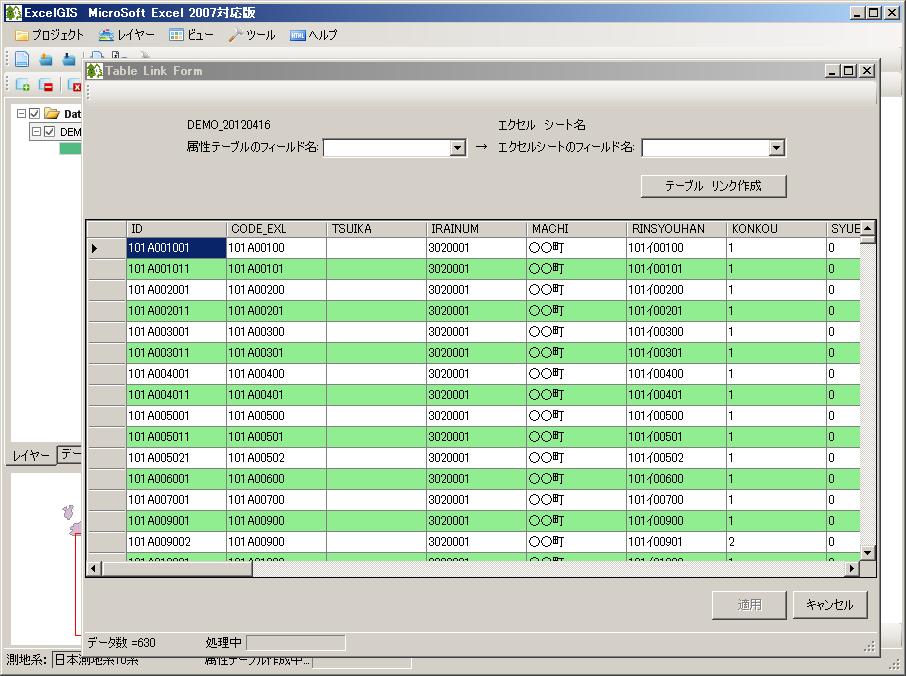
Task: Click the new document toolbar icon
Action: click(21, 59)
